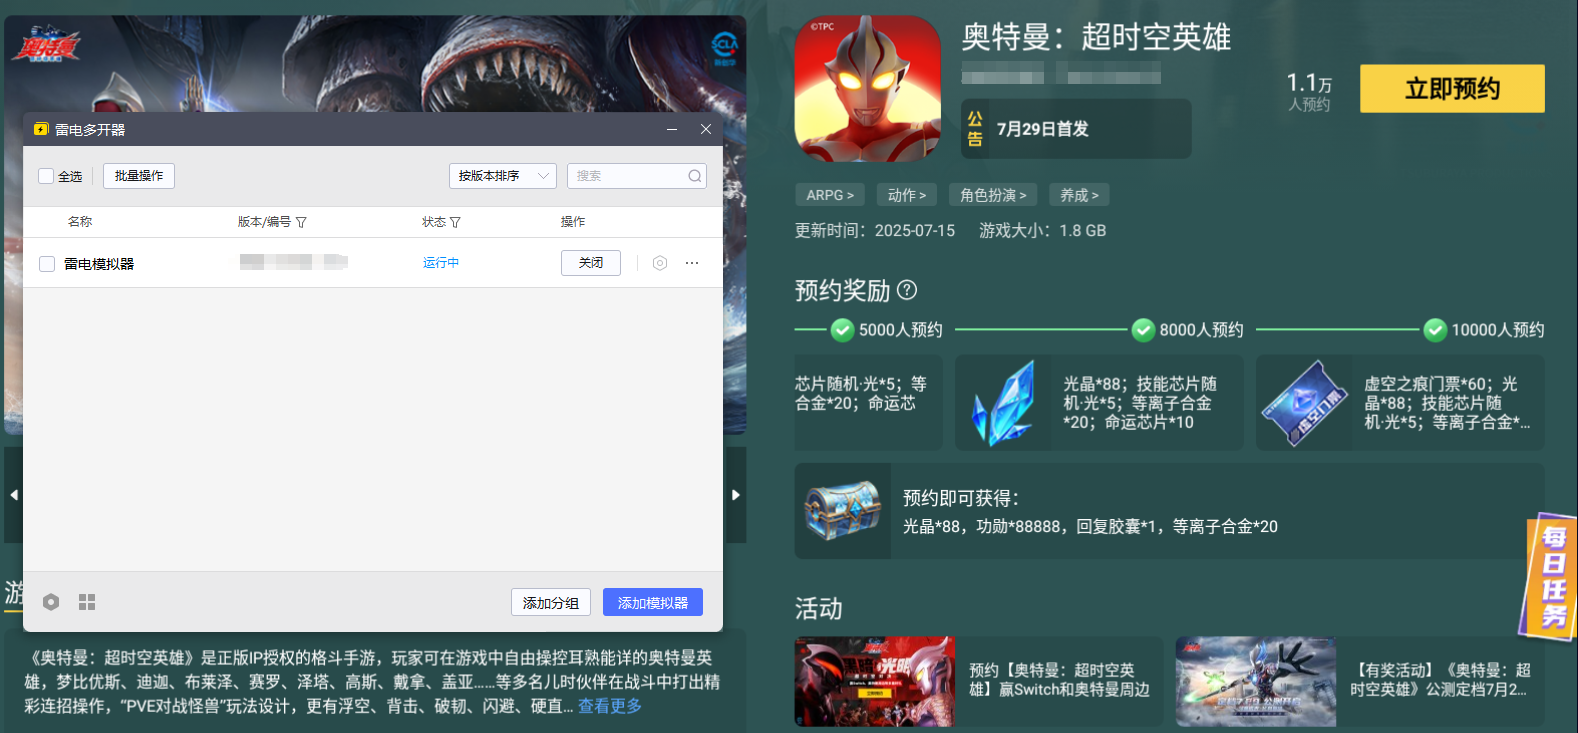This screenshot has height=733, width=1578.
Task: Open 【有奖活动】公测定档 activity title
Action: pos(1440,680)
